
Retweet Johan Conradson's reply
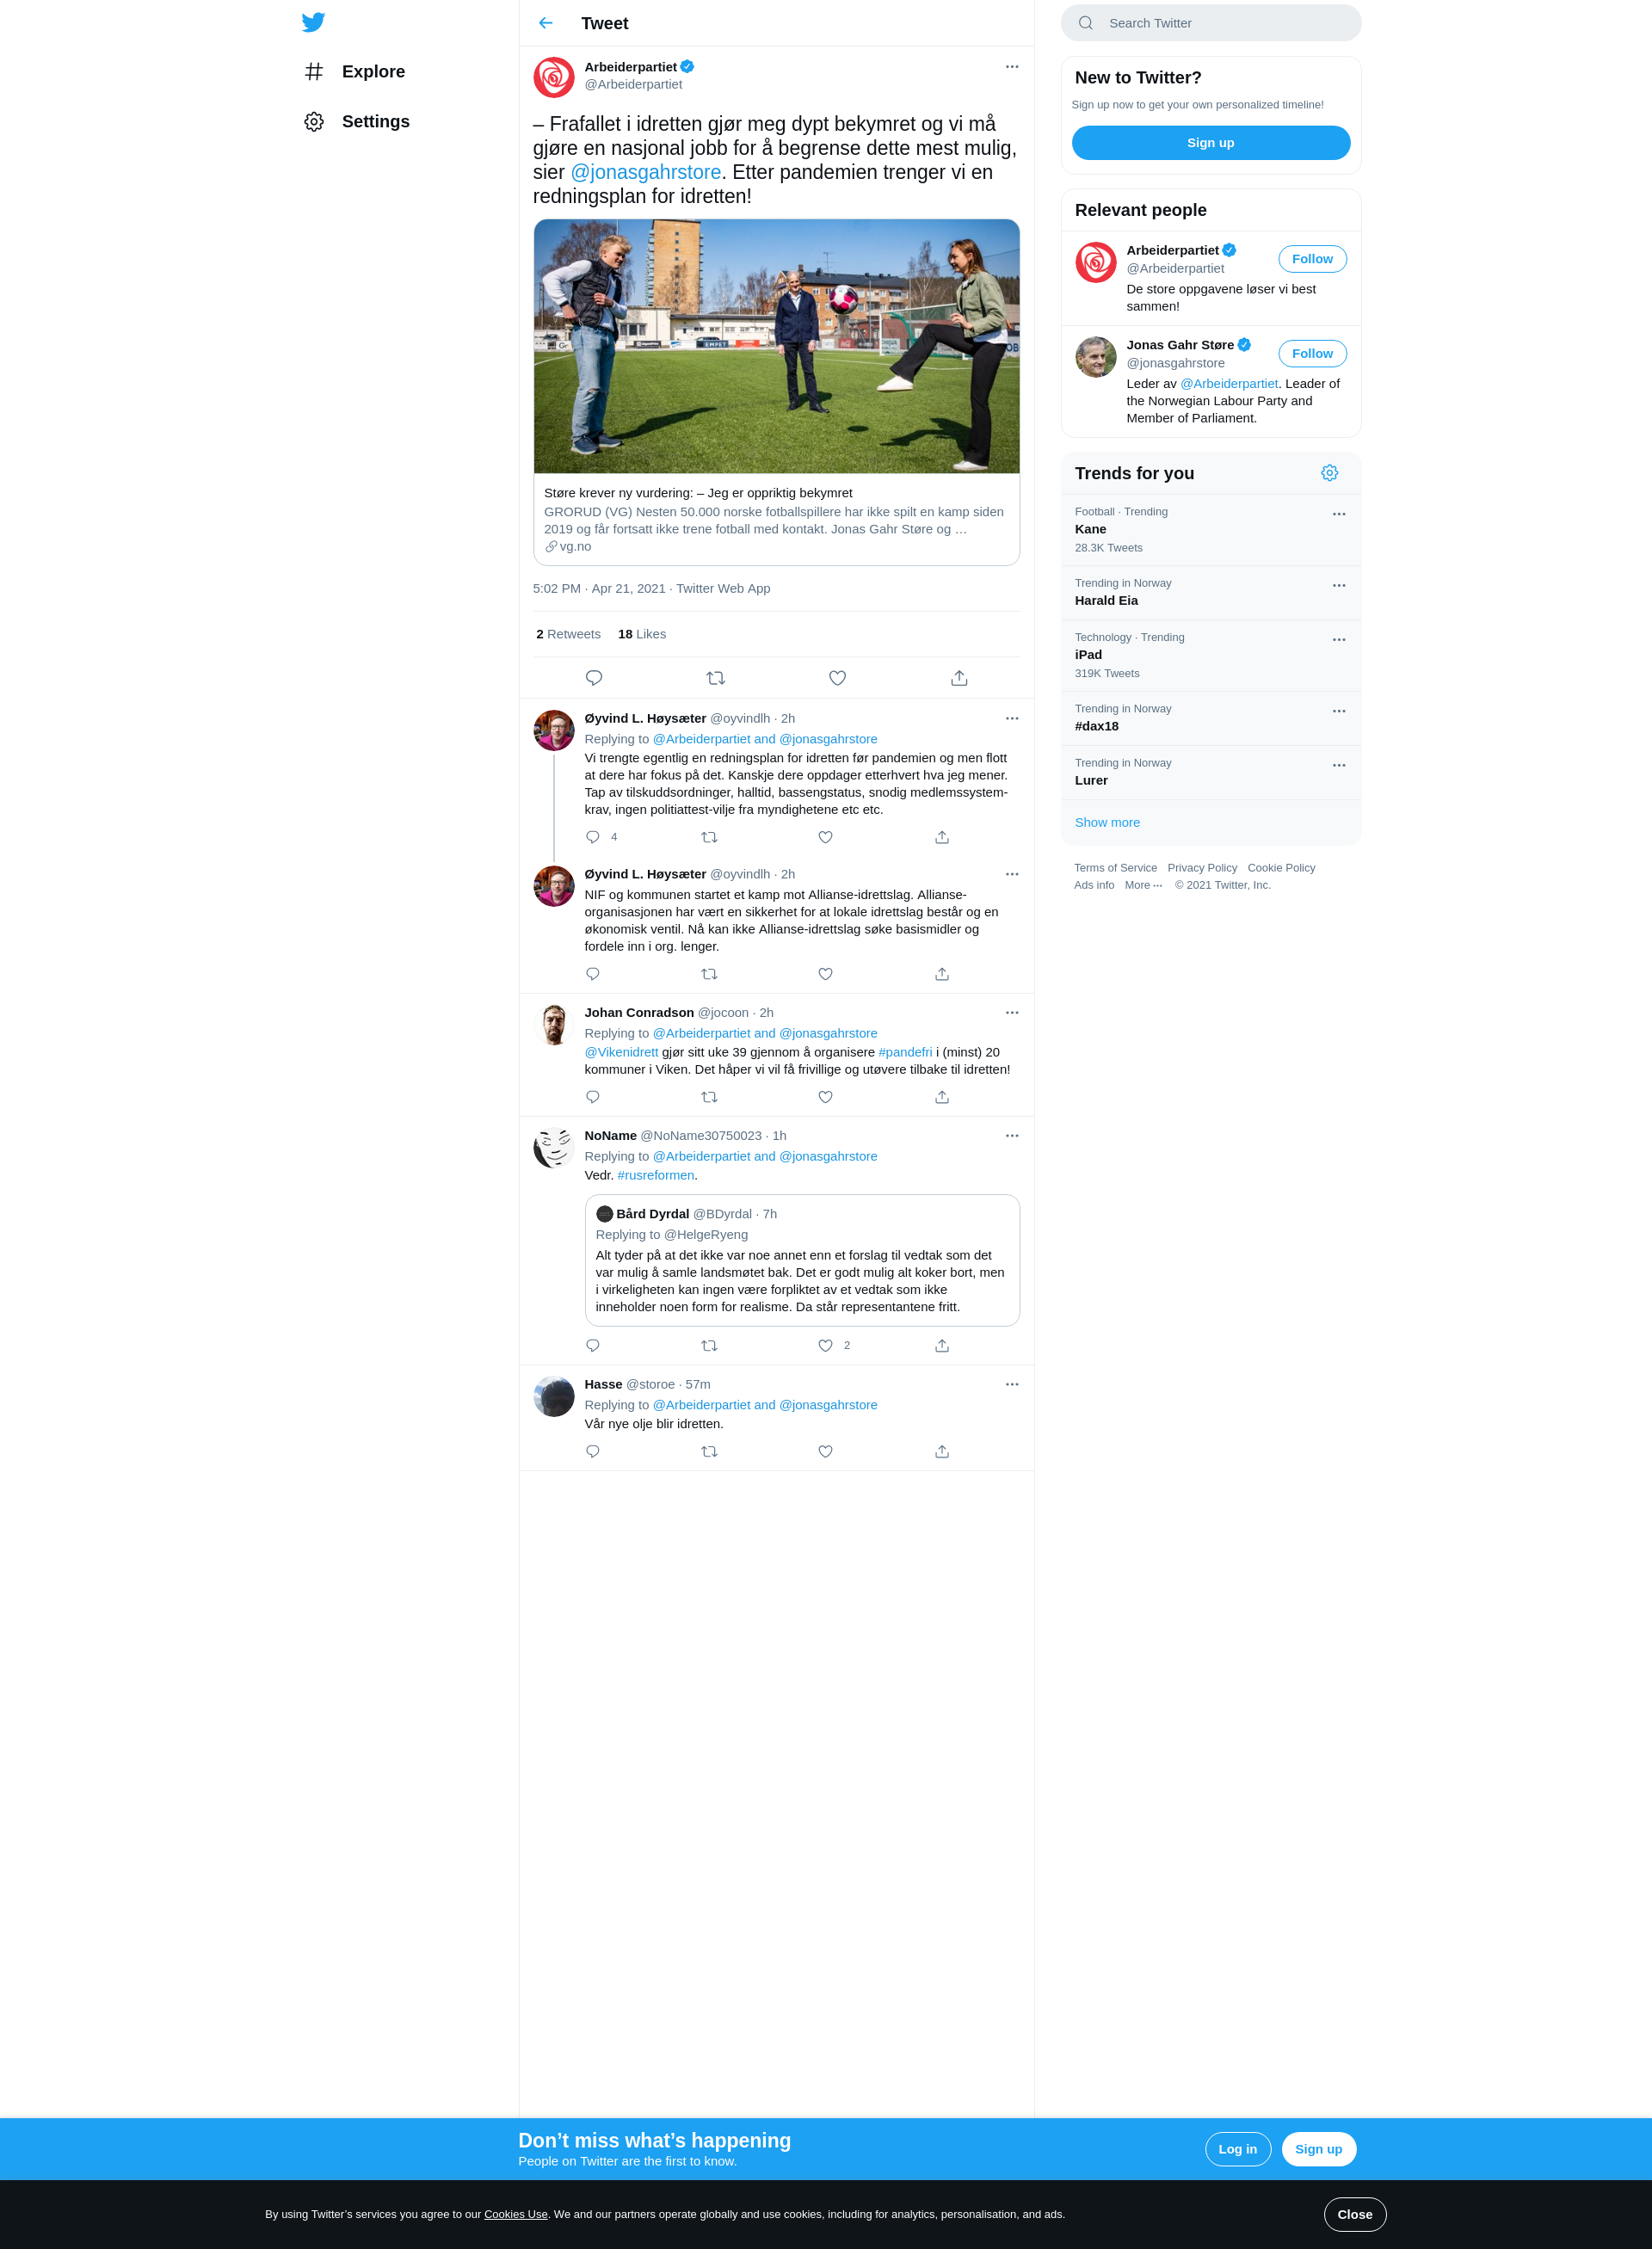(x=709, y=1097)
